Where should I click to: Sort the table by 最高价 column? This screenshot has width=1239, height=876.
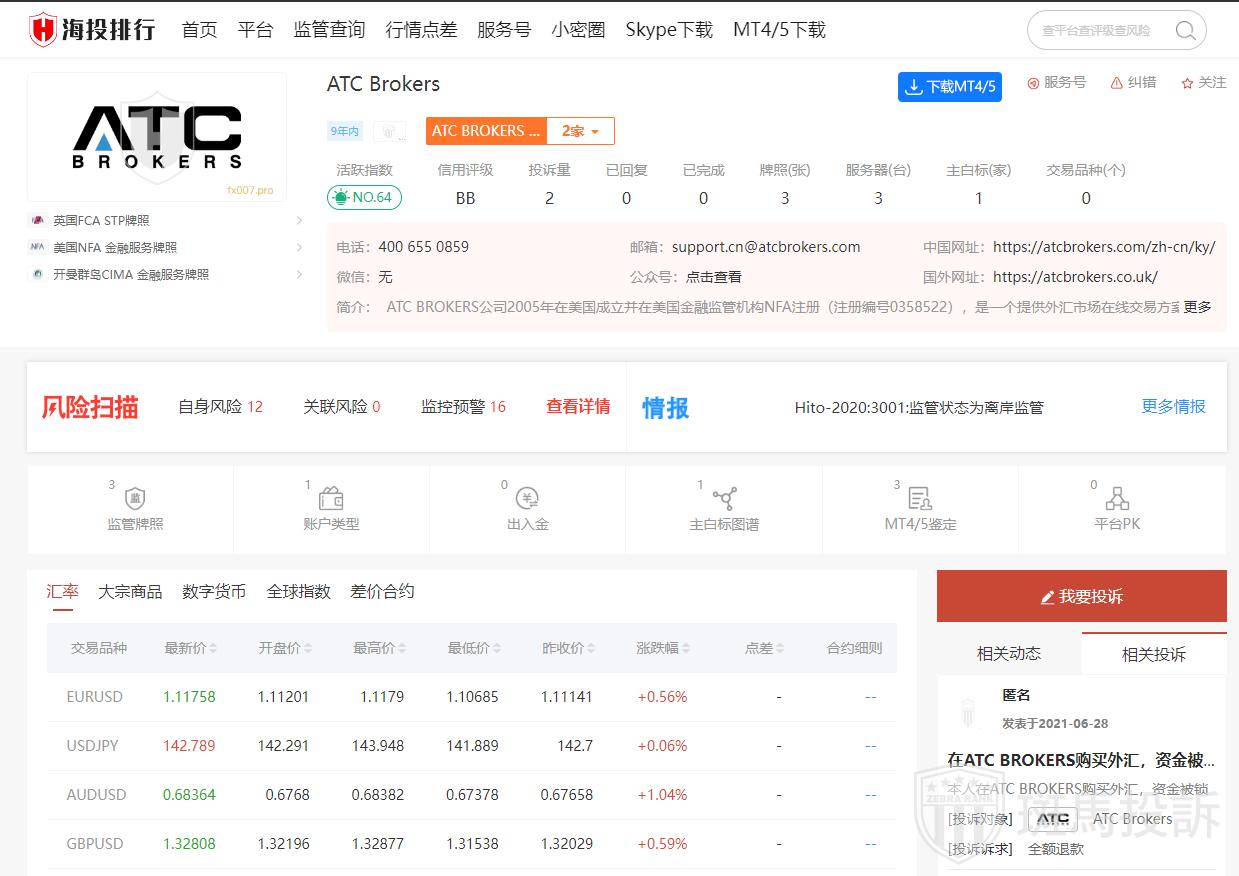(x=402, y=648)
